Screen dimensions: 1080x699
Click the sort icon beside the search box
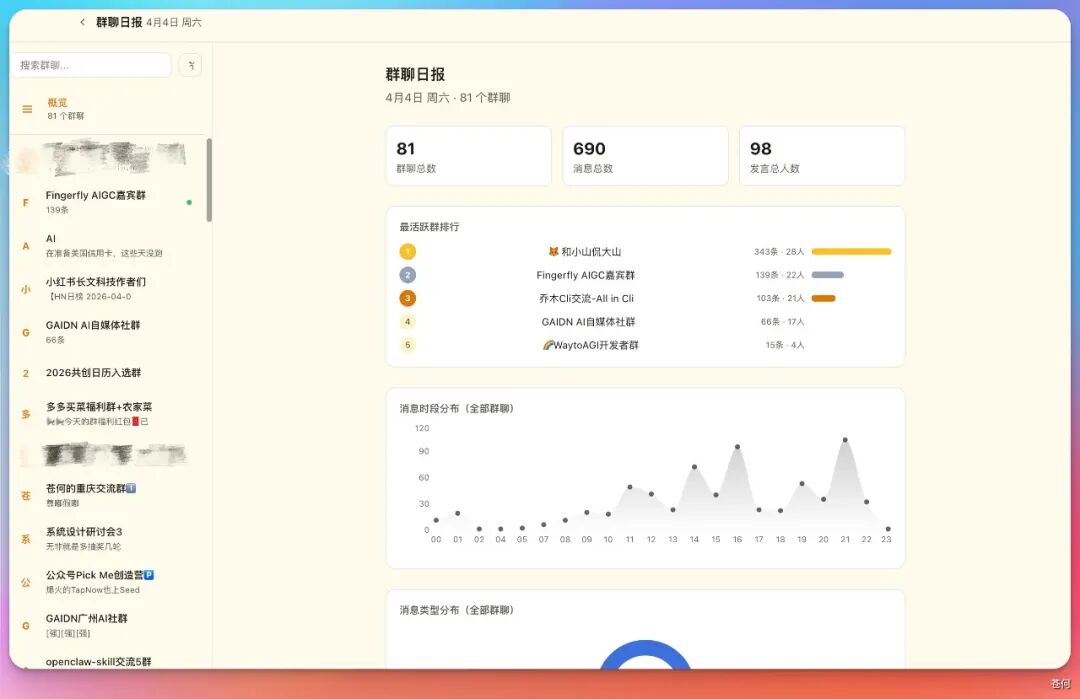[191, 64]
